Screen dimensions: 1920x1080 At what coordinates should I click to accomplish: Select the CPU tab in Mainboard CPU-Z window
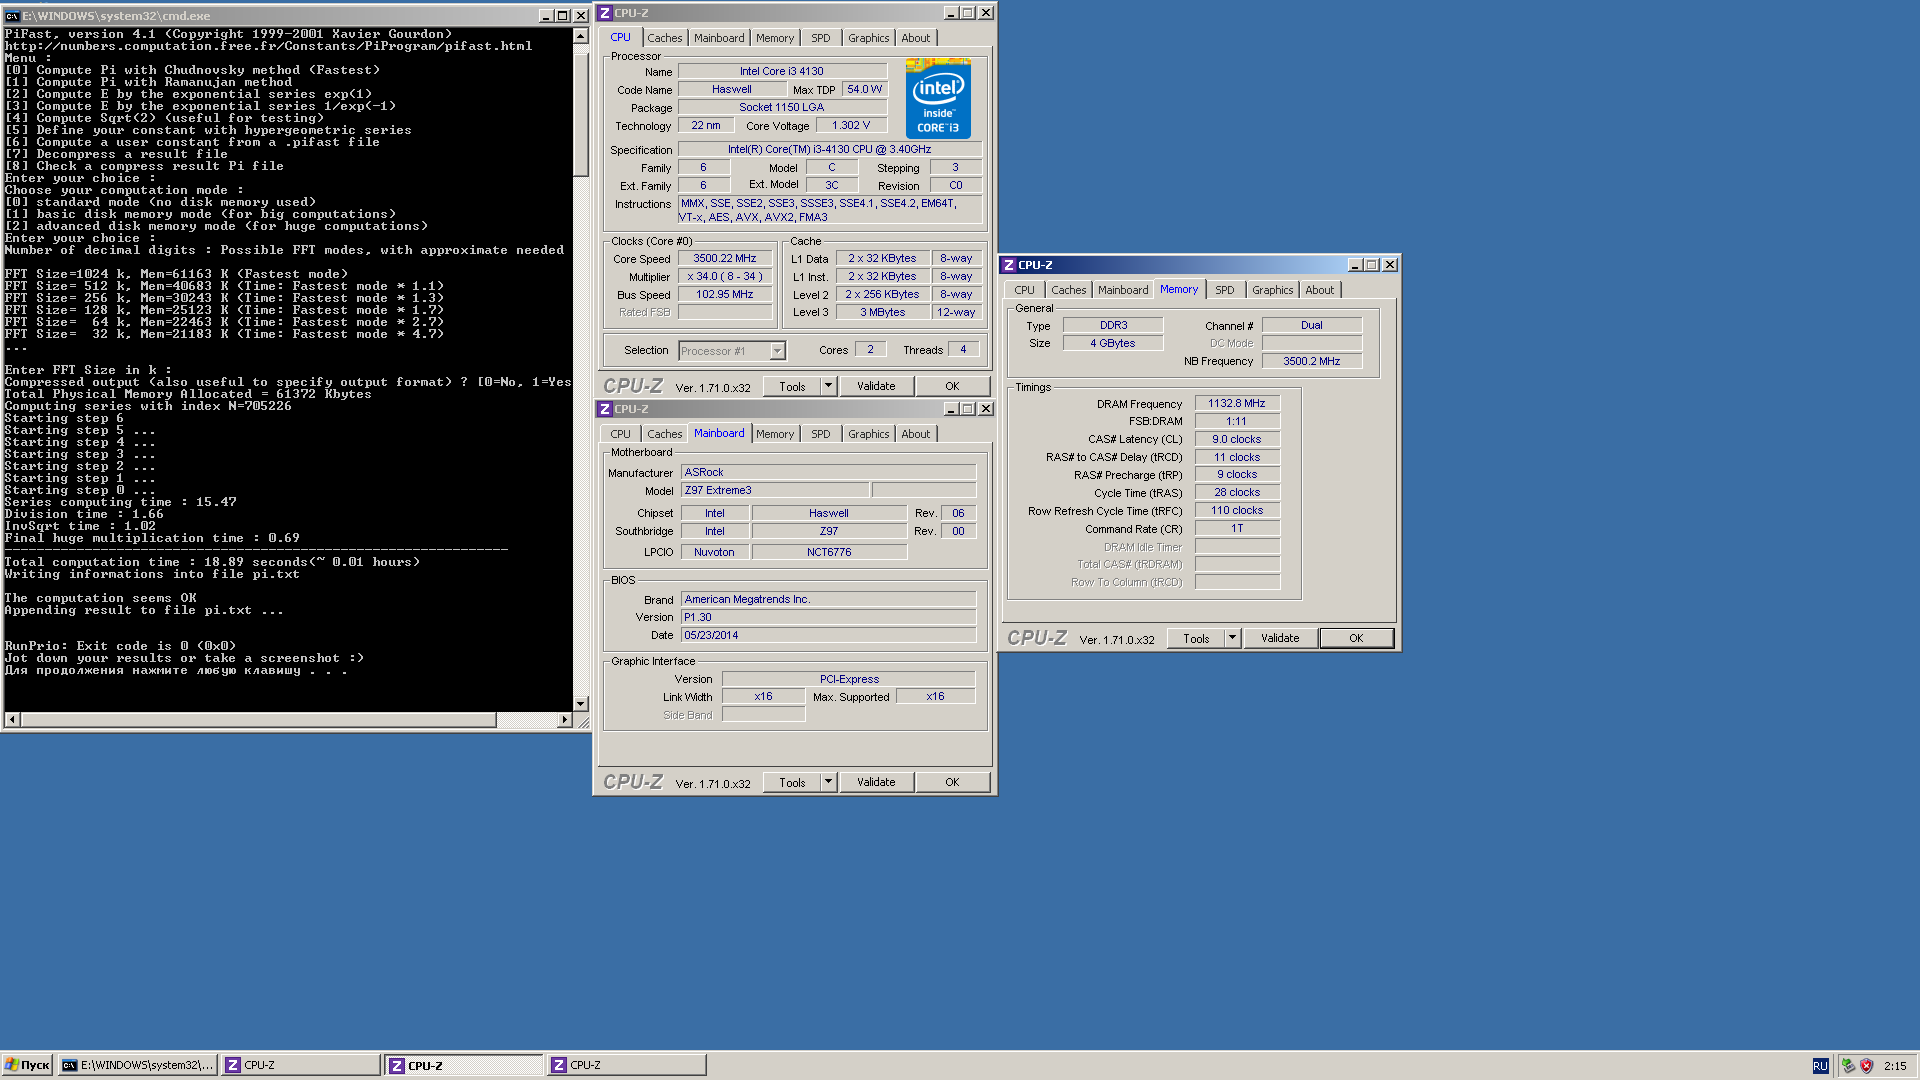(621, 434)
